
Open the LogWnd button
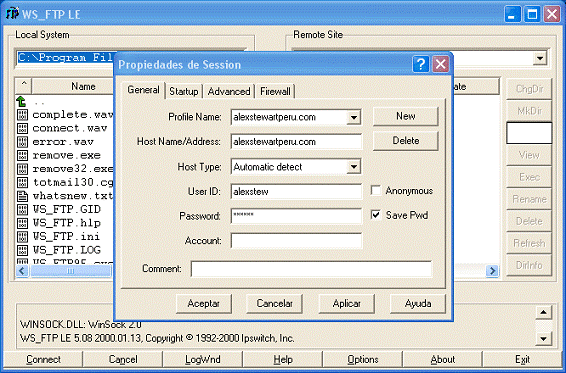[x=203, y=360]
